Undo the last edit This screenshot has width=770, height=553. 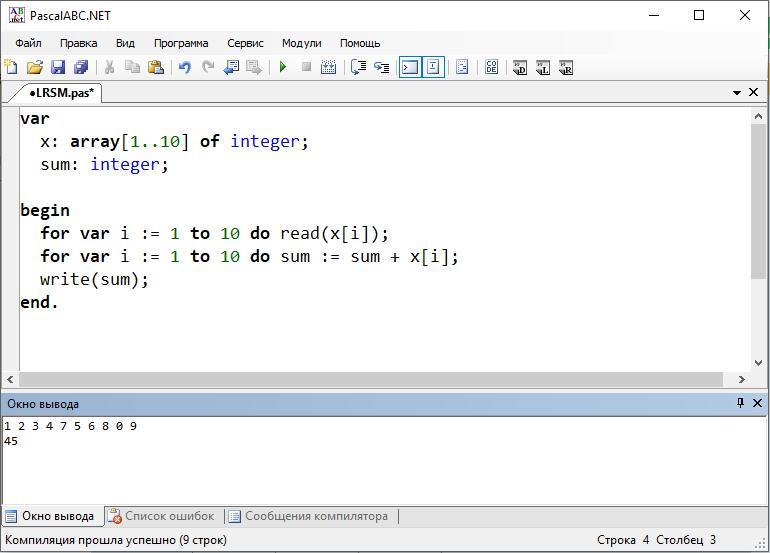click(x=185, y=68)
